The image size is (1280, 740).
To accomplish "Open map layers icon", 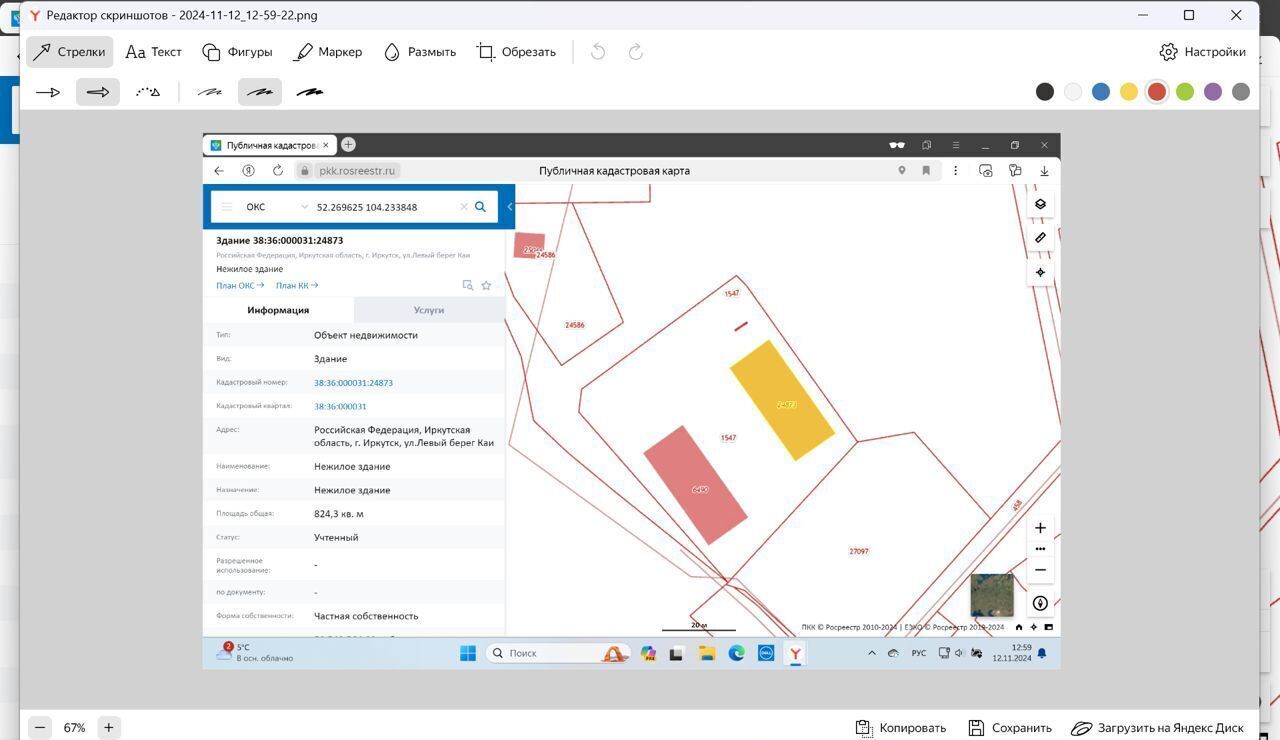I will point(1040,204).
